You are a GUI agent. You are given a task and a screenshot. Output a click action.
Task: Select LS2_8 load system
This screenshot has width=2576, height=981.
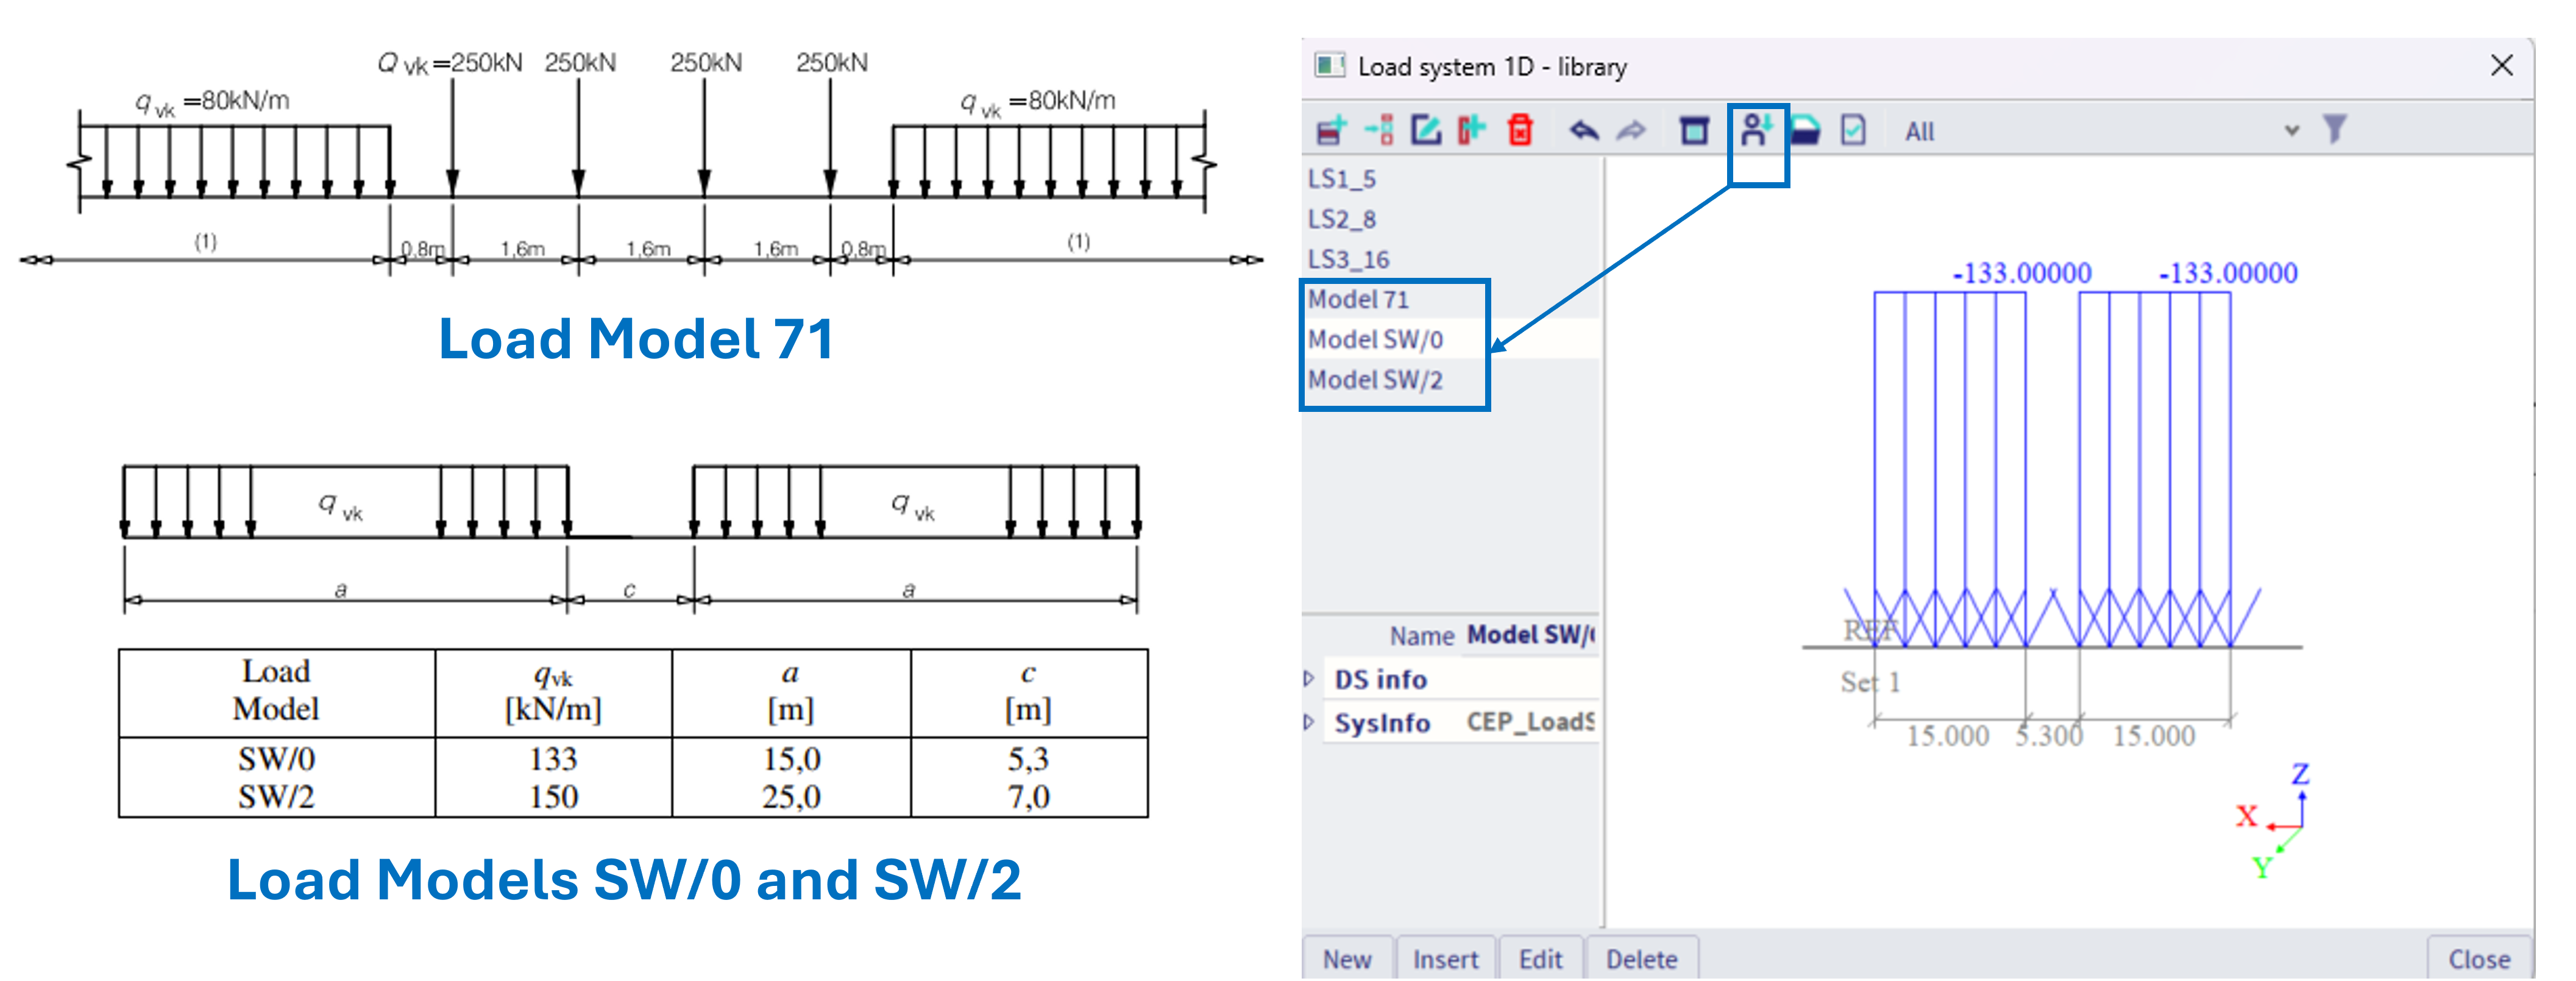(x=1342, y=219)
